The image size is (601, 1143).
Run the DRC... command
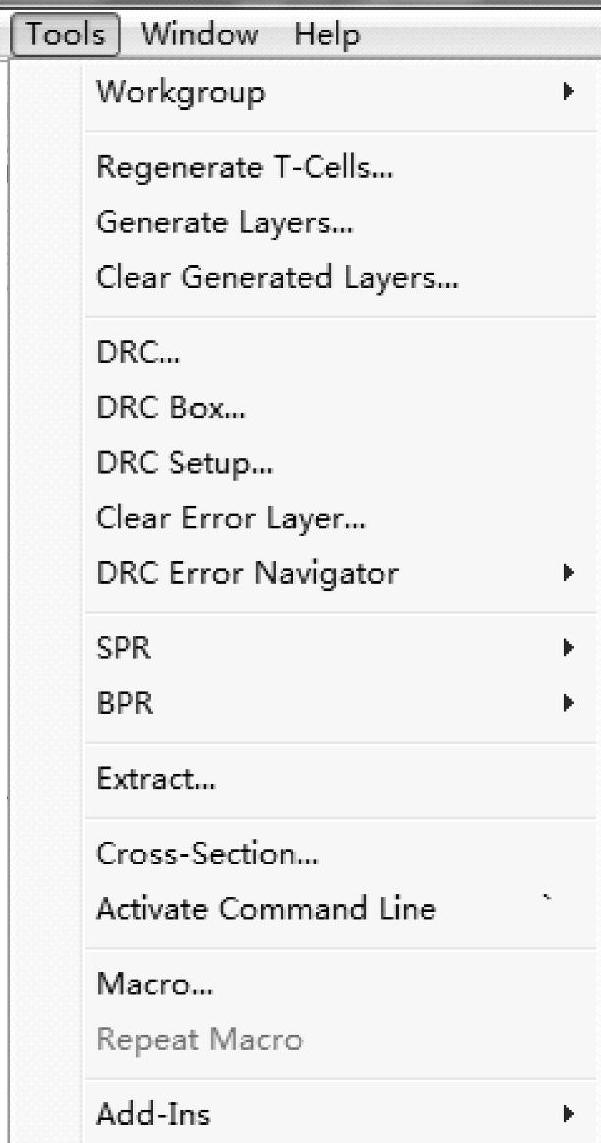click(x=139, y=352)
